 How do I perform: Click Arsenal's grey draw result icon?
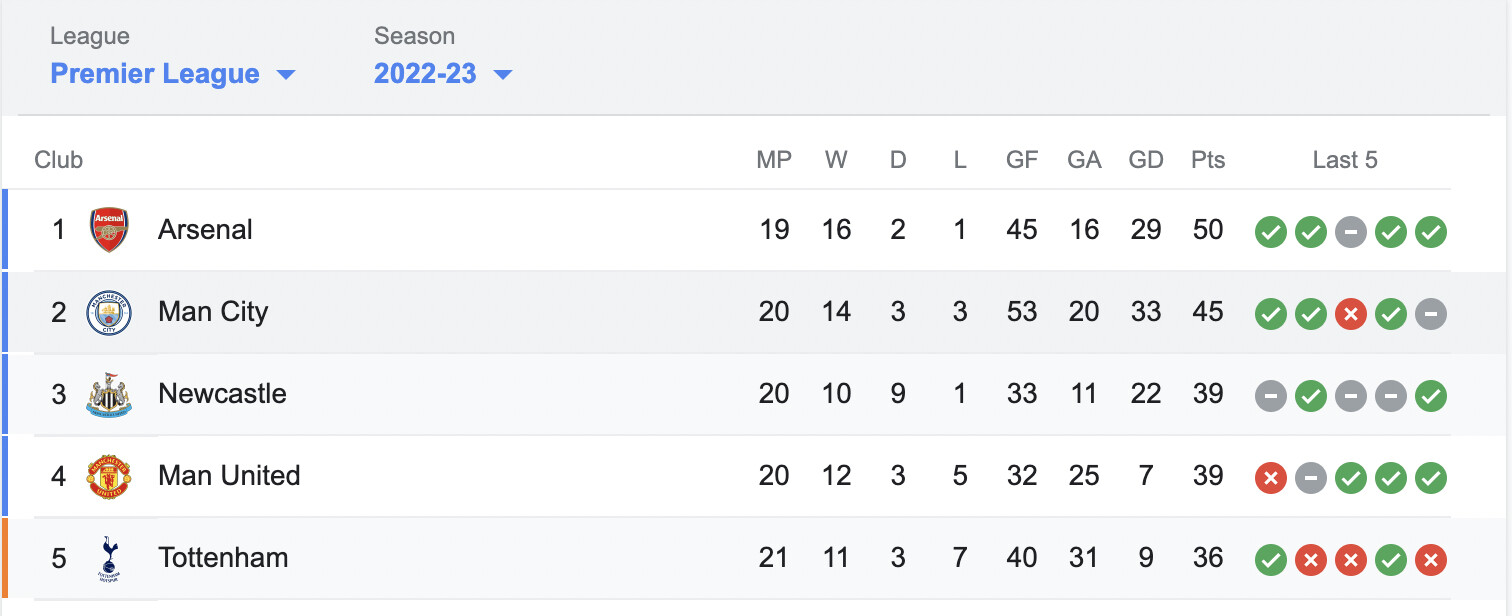[x=1350, y=233]
